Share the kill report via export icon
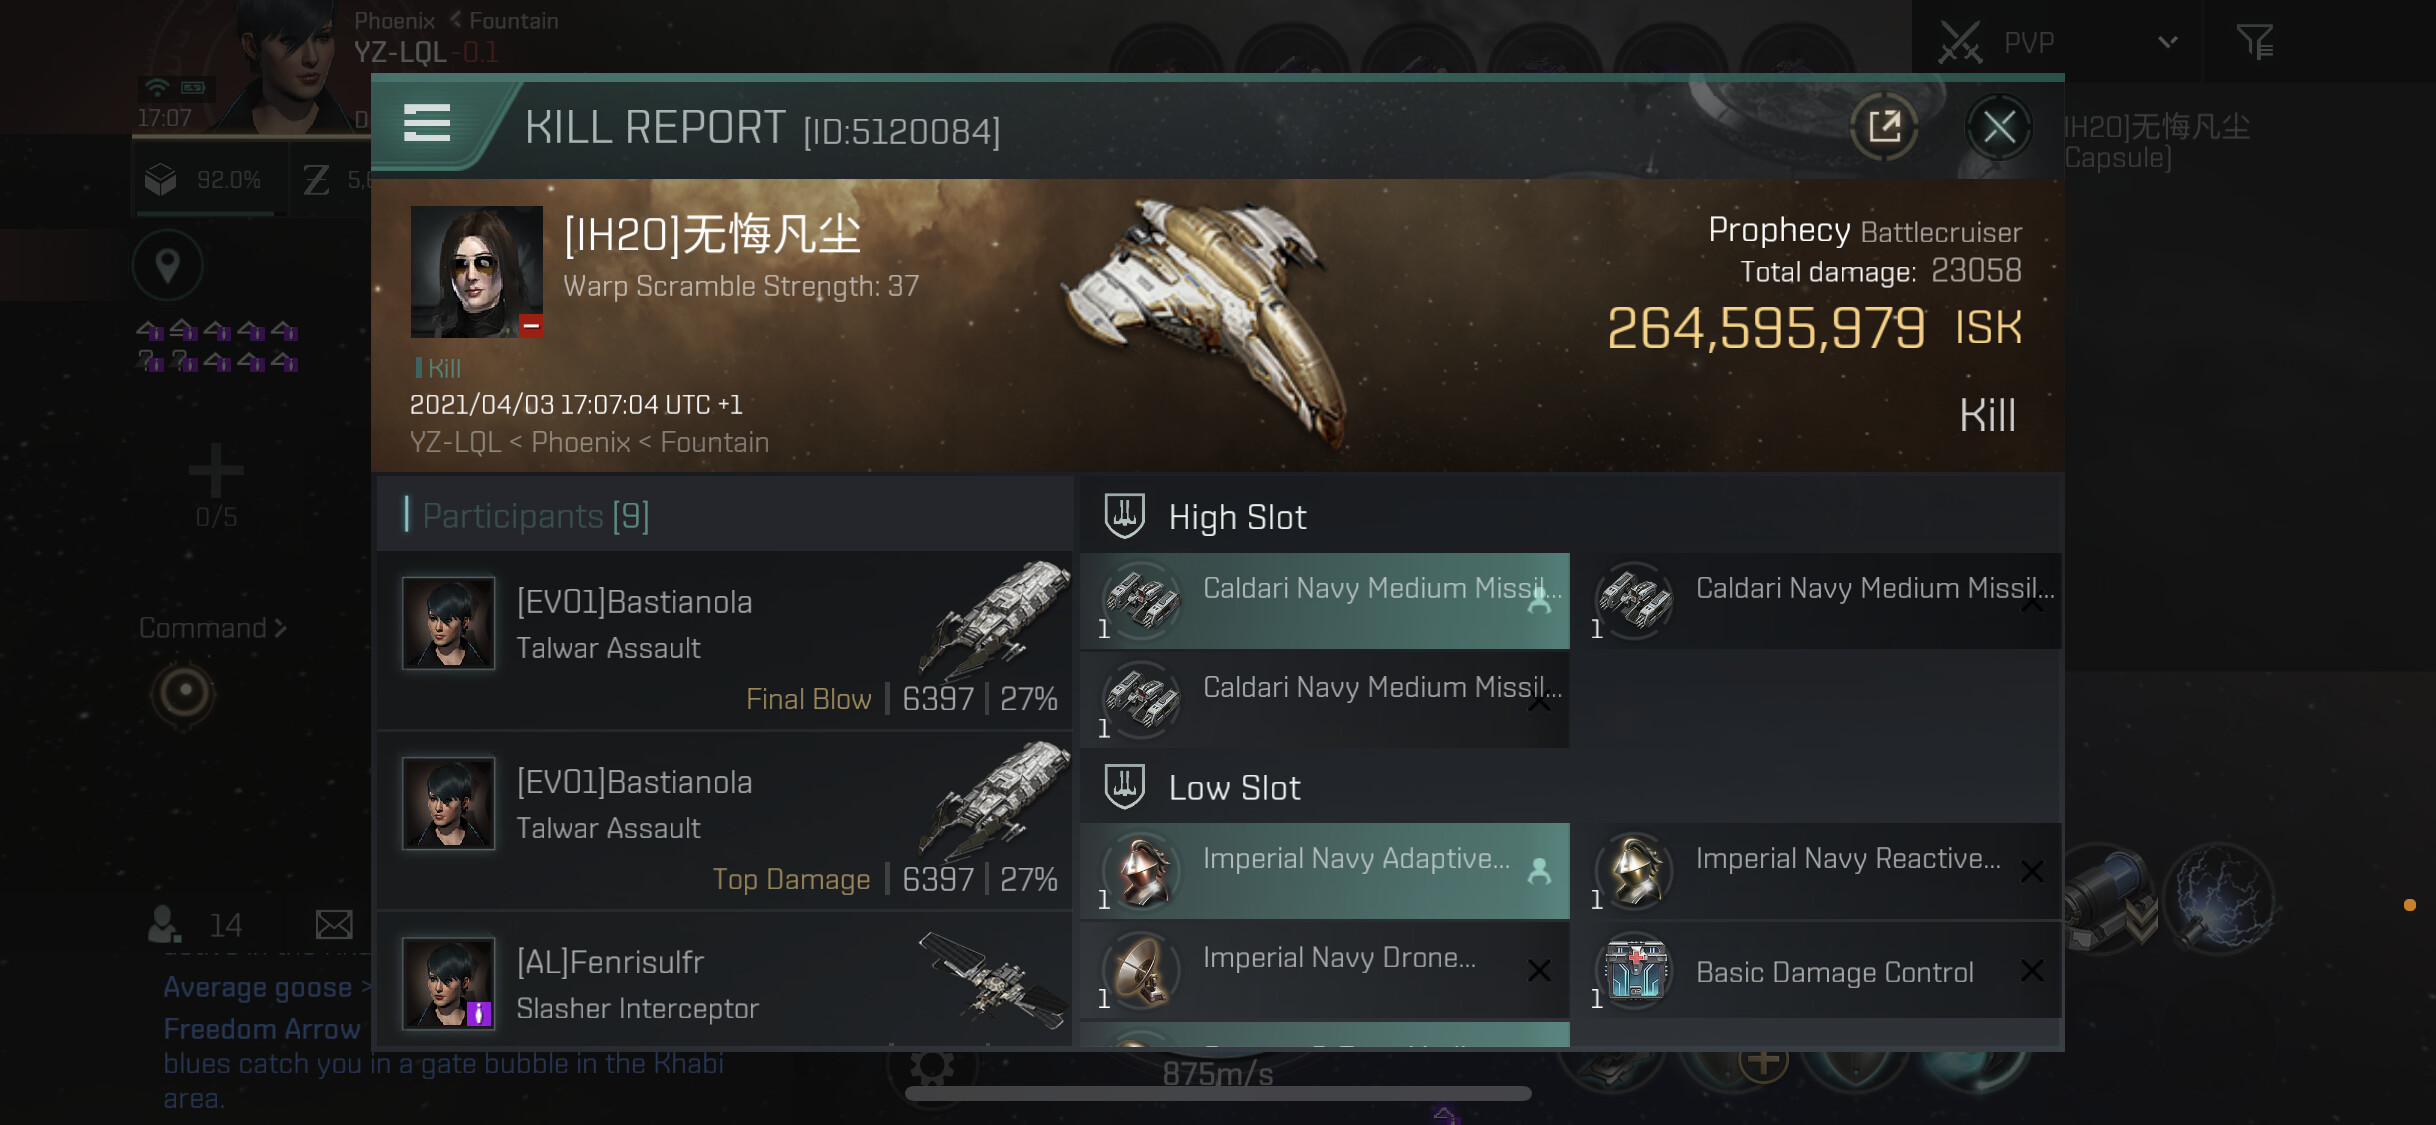Image resolution: width=2436 pixels, height=1125 pixels. [x=1884, y=127]
